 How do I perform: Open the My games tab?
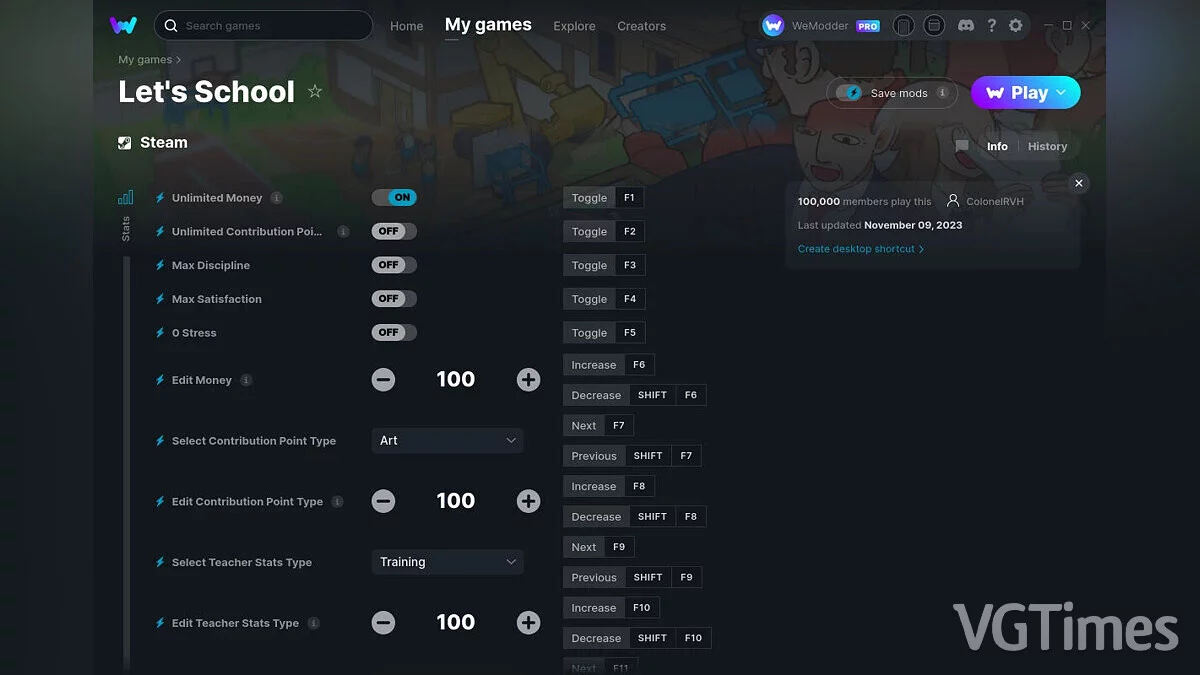pos(488,25)
